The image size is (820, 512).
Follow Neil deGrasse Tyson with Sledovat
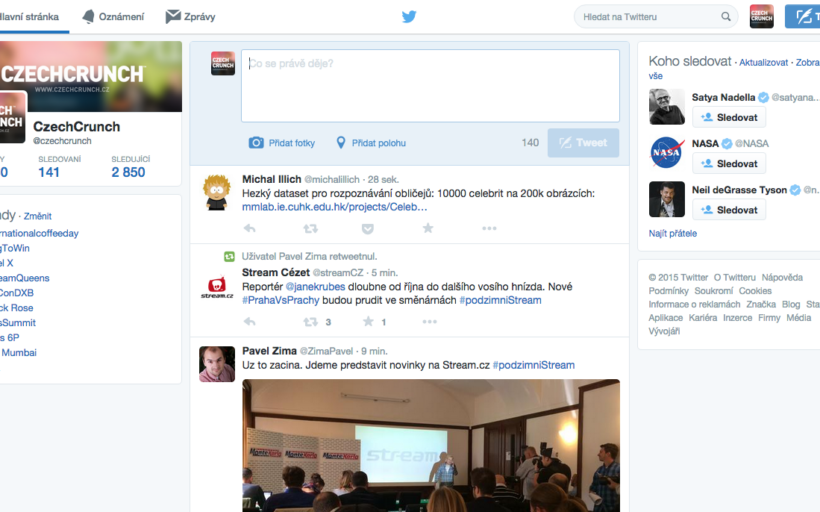[x=729, y=209]
